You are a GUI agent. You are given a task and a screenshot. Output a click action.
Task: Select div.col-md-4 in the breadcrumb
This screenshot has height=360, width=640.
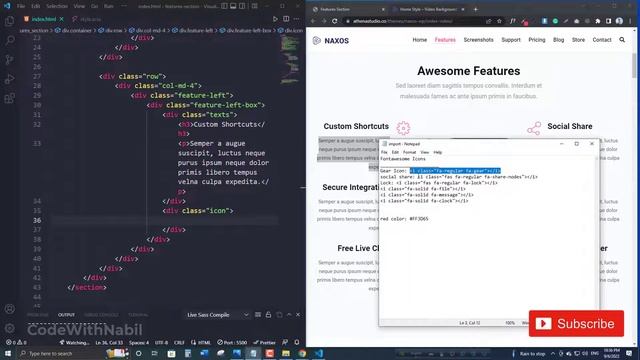(x=148, y=31)
